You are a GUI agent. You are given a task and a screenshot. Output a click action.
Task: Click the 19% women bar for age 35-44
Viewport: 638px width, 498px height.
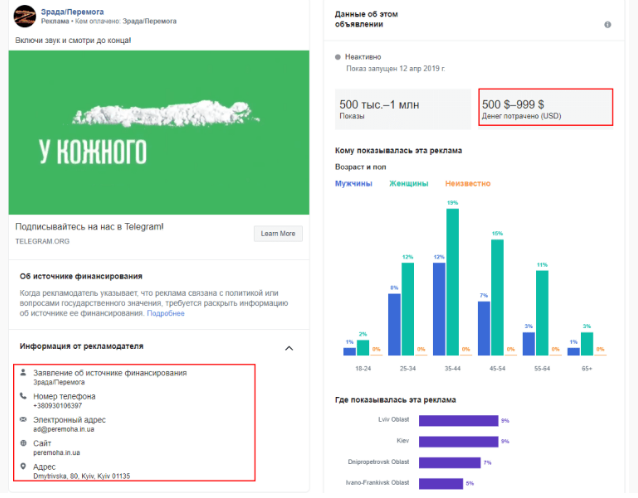(x=453, y=281)
